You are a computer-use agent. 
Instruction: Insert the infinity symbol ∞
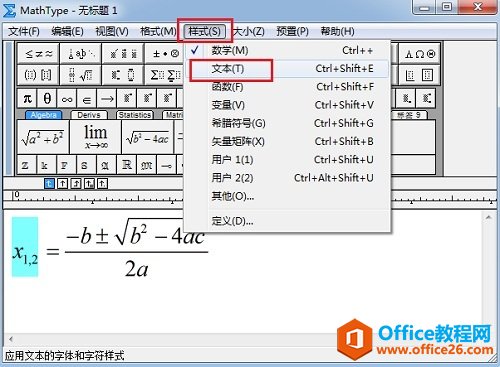(67, 98)
